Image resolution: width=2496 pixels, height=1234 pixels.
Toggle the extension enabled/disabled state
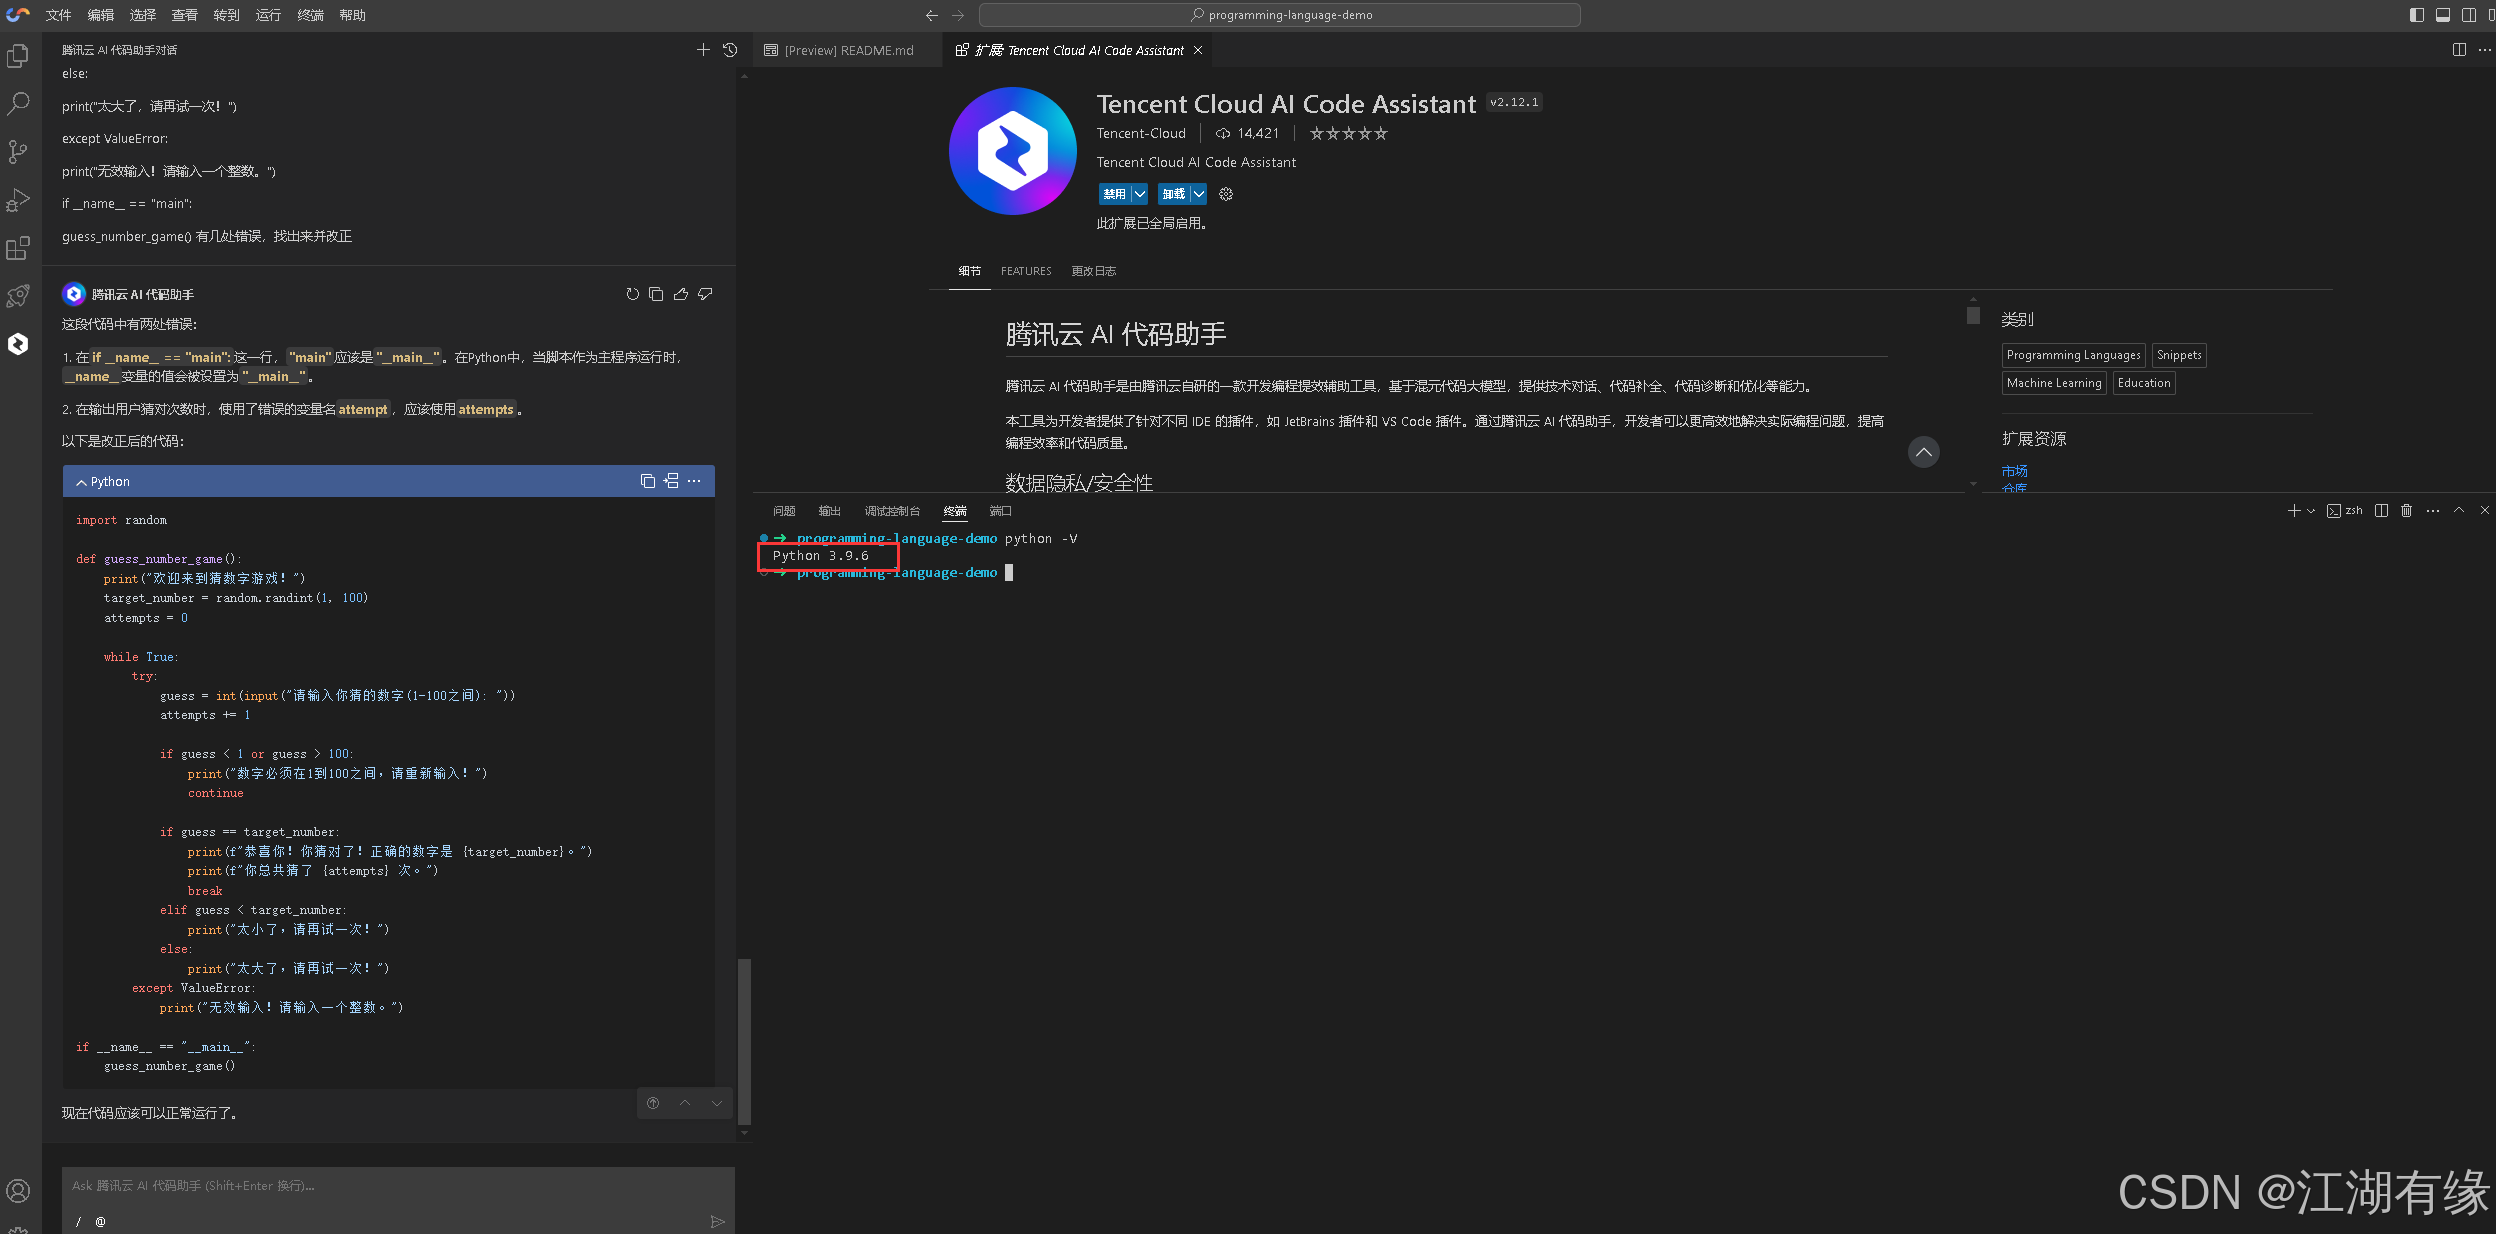pos(1113,193)
